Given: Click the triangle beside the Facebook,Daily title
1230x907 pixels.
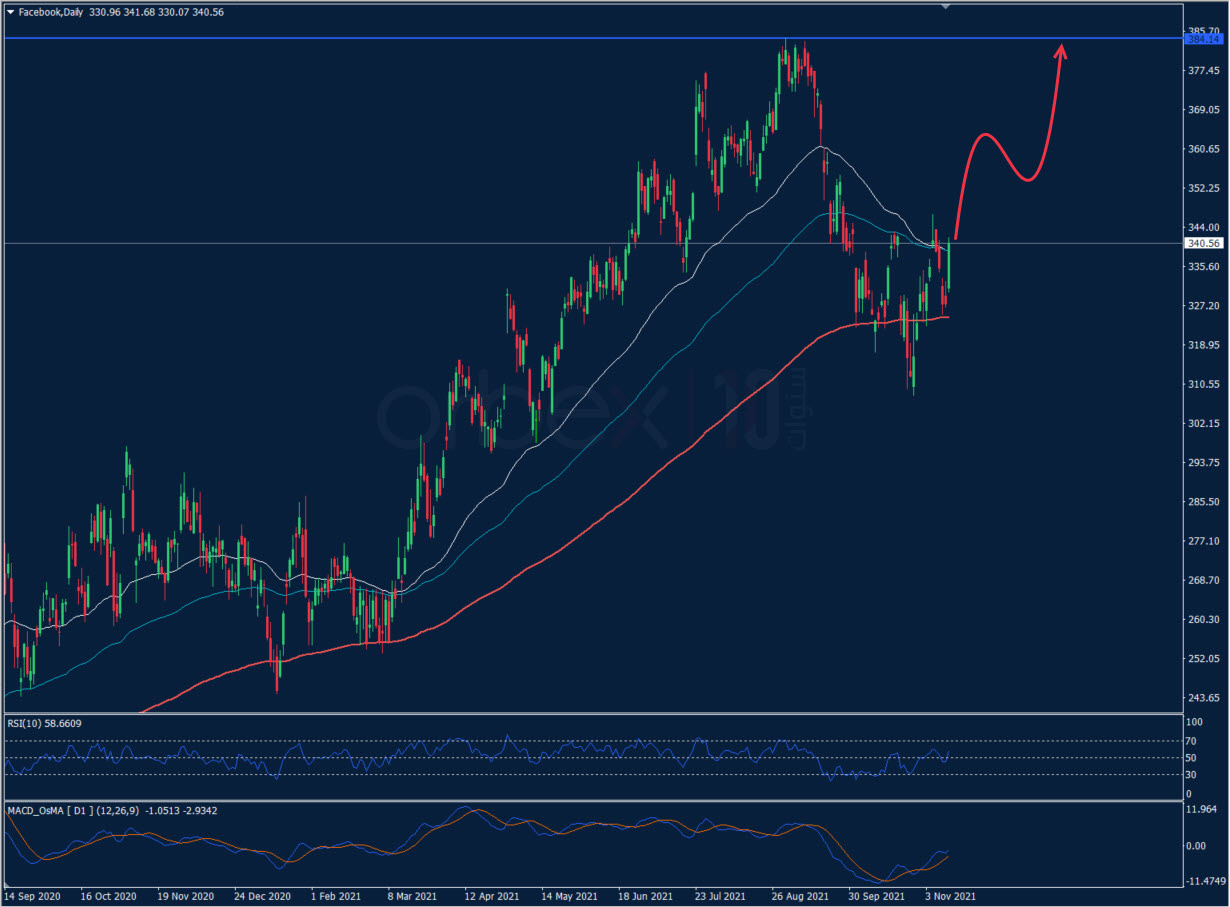Looking at the screenshot, I should tap(10, 12).
